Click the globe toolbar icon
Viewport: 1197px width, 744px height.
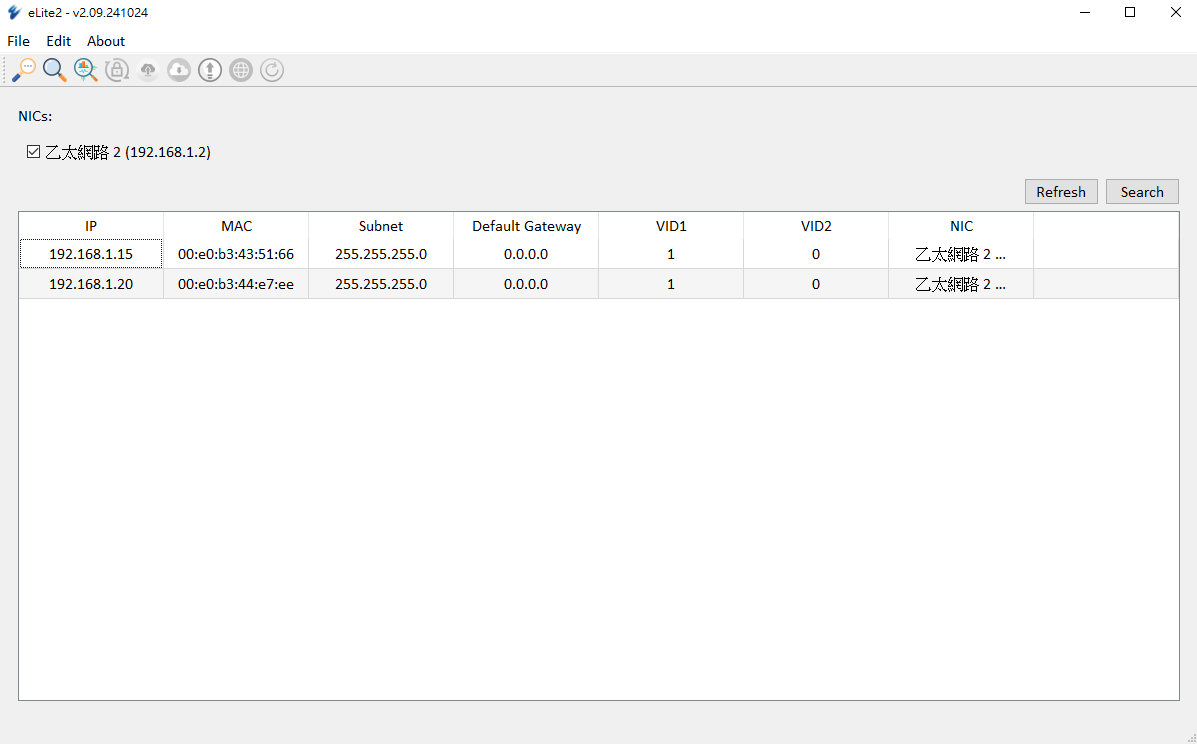point(240,70)
